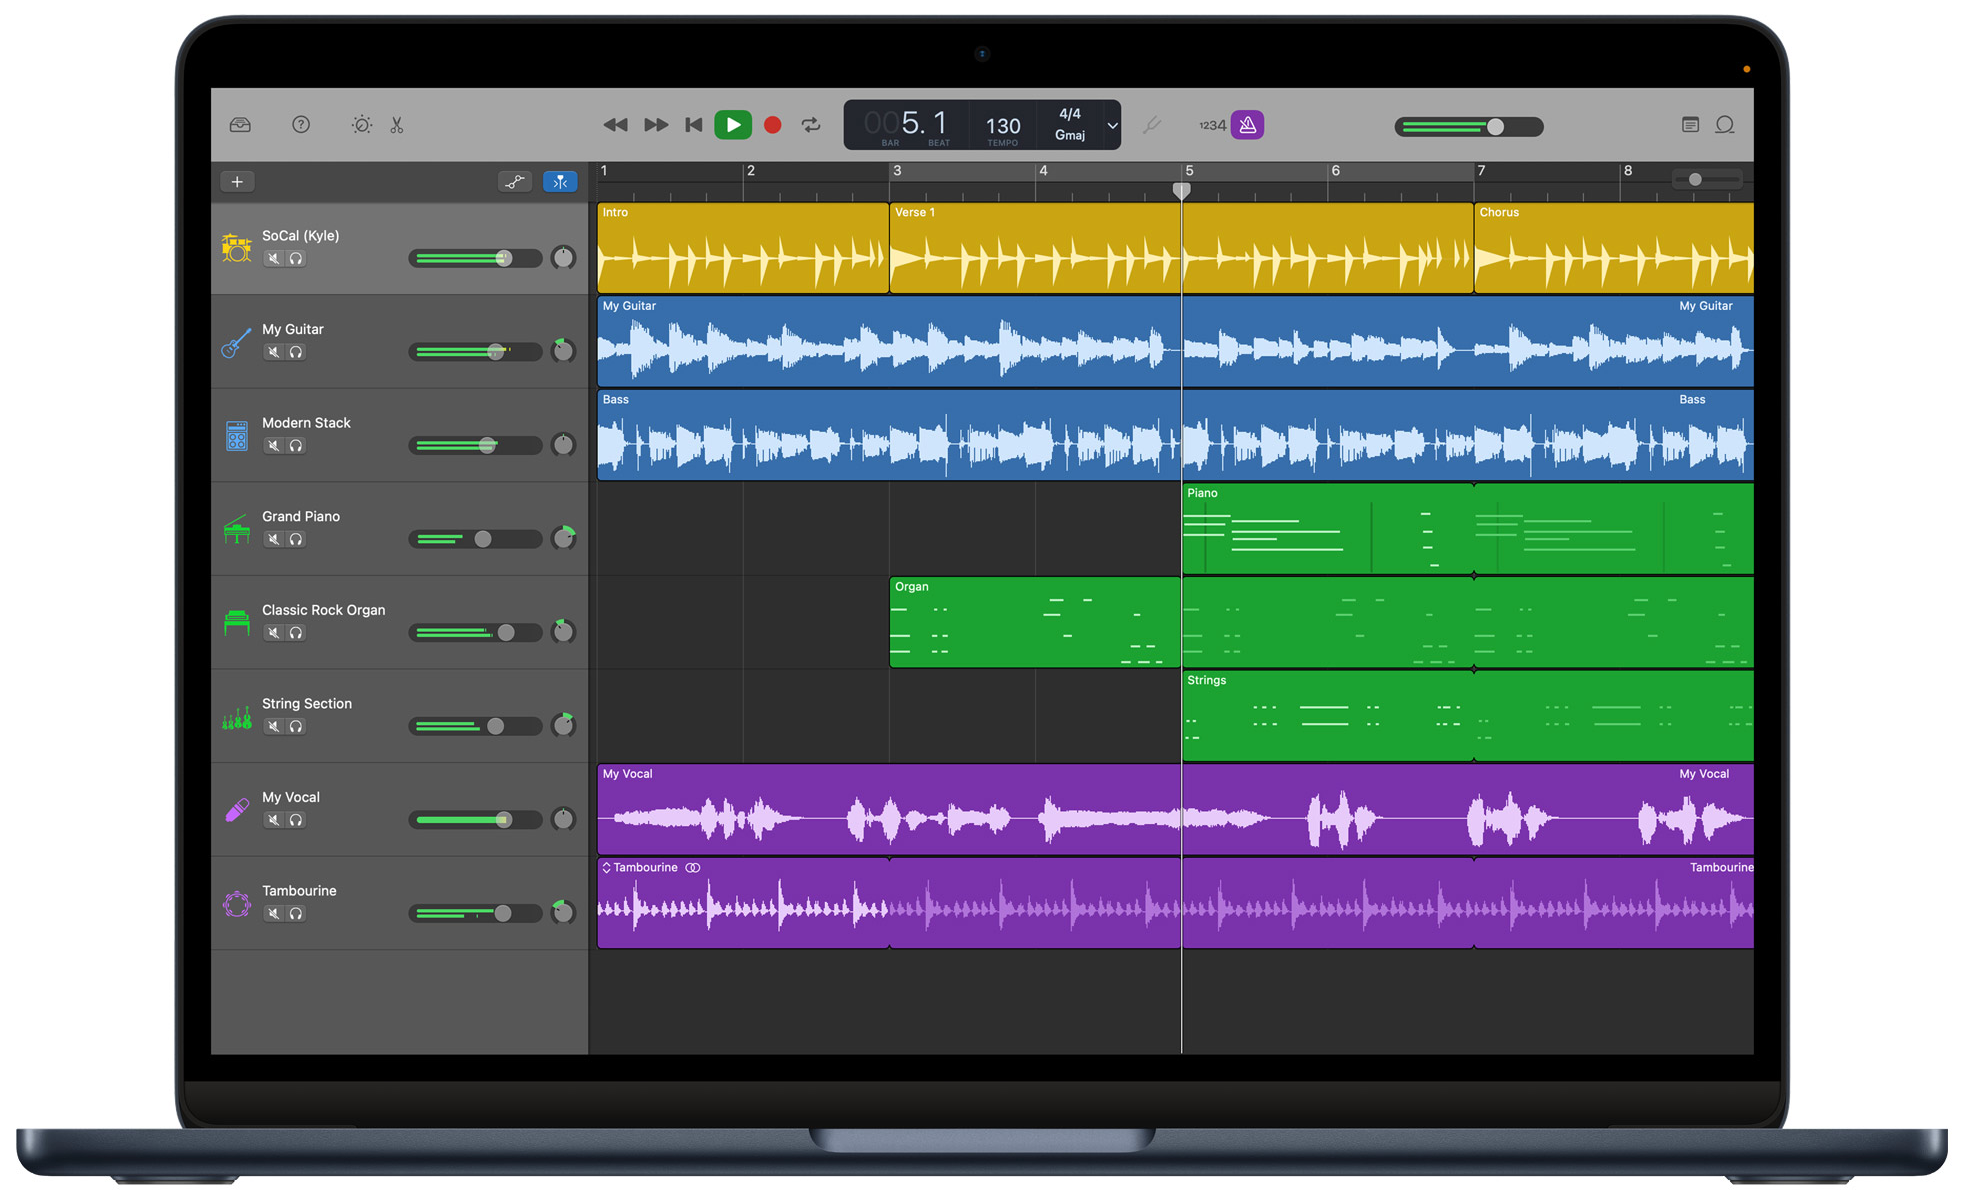Mute the String Section track

[273, 727]
